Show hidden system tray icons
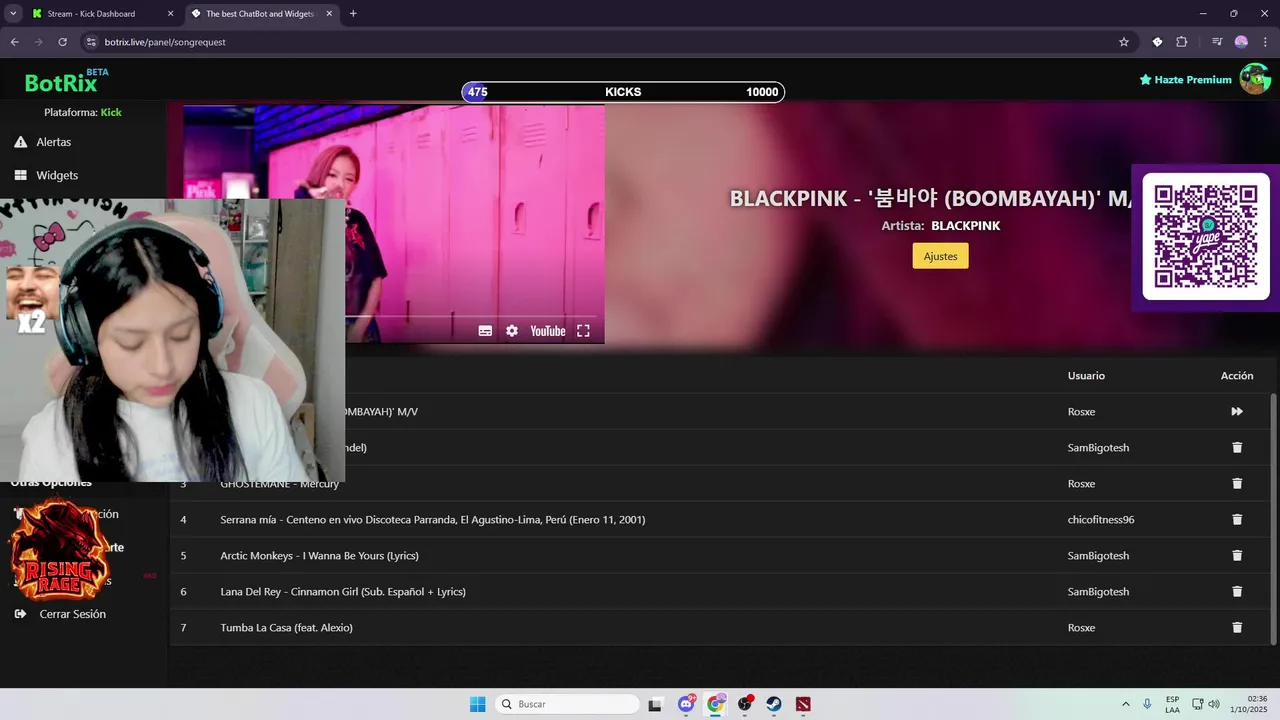Image resolution: width=1280 pixels, height=720 pixels. [x=1126, y=704]
